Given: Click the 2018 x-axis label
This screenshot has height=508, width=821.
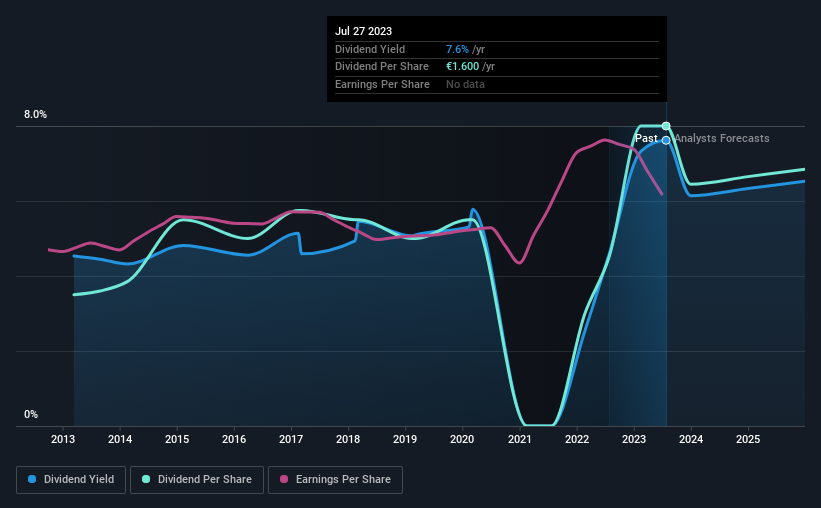Looking at the screenshot, I should pyautogui.click(x=348, y=439).
